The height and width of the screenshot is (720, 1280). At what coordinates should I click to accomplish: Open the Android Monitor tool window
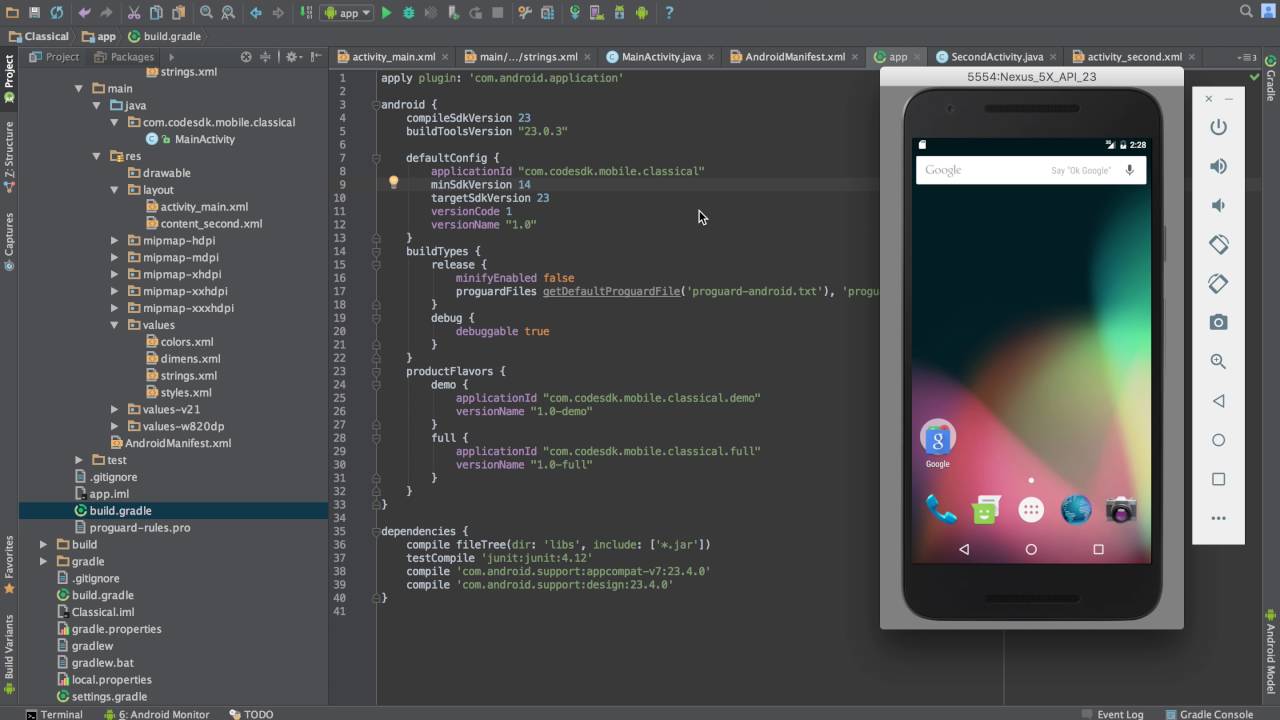[x=157, y=714]
